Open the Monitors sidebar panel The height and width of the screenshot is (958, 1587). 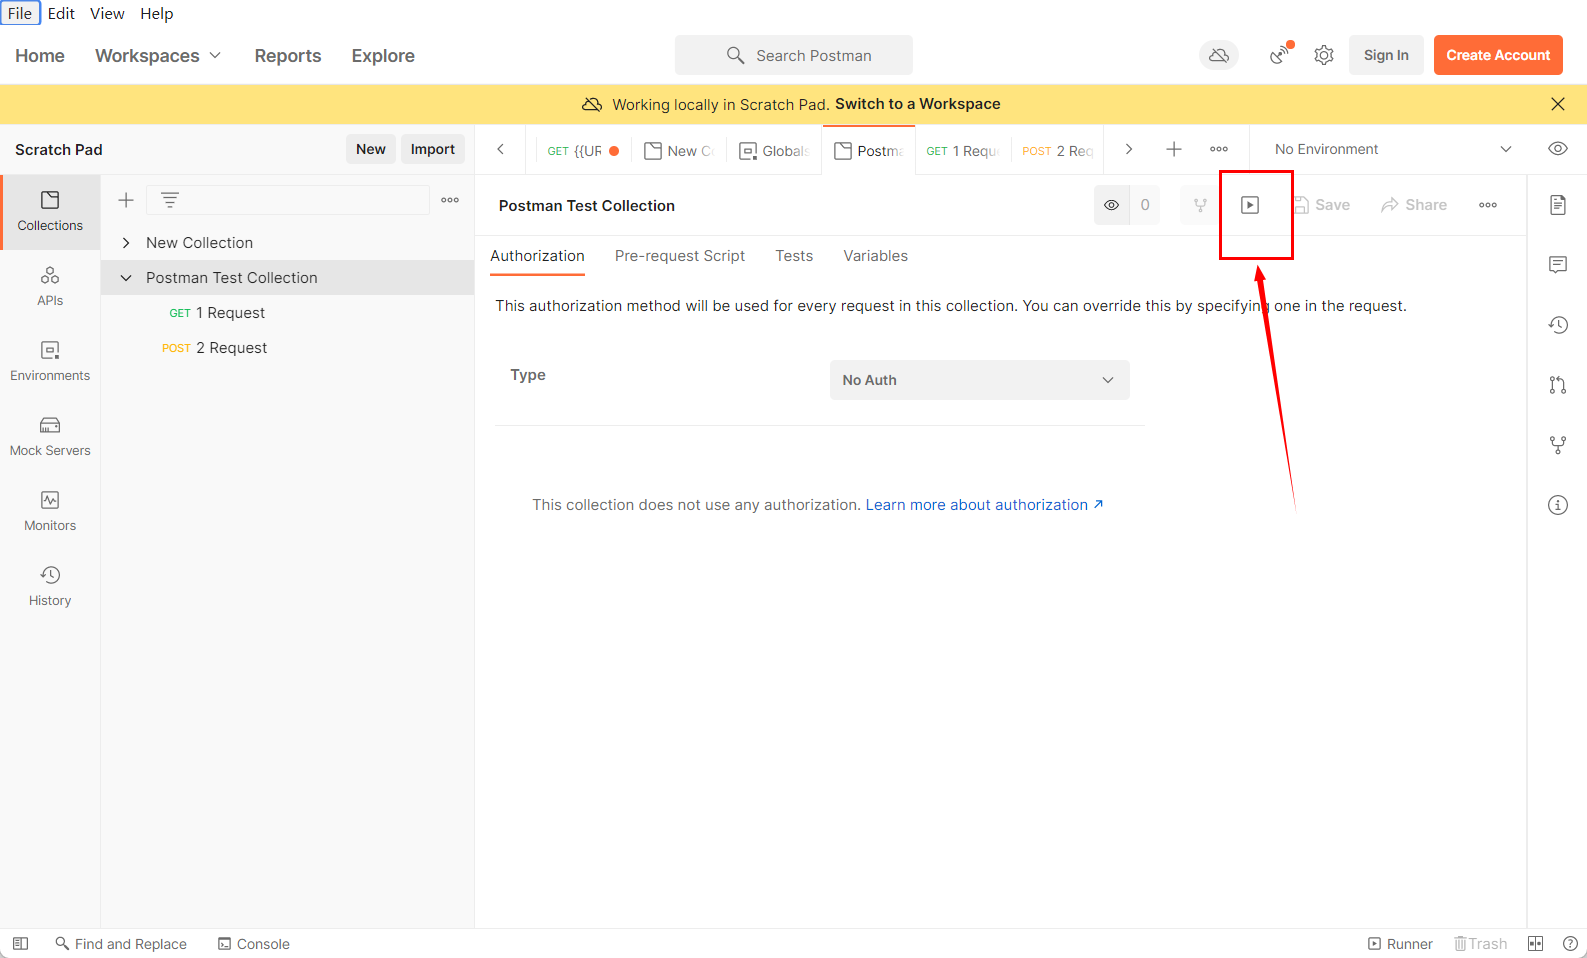[x=50, y=512]
